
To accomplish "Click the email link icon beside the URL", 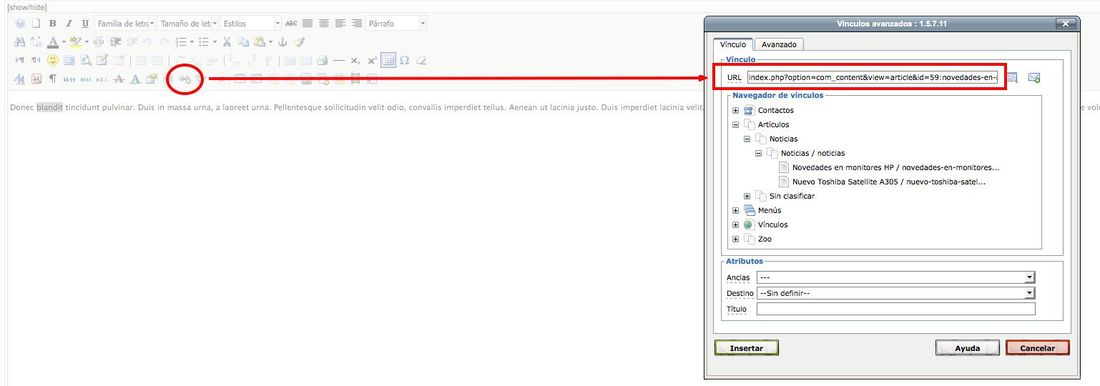I will [x=1033, y=77].
